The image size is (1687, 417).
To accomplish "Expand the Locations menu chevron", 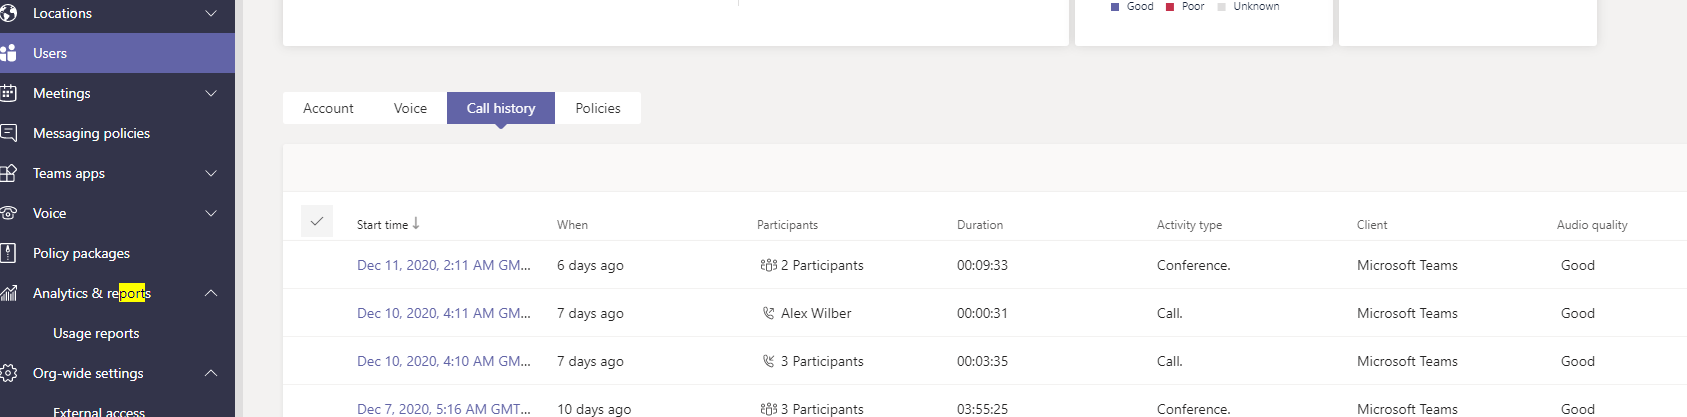I will (x=211, y=13).
